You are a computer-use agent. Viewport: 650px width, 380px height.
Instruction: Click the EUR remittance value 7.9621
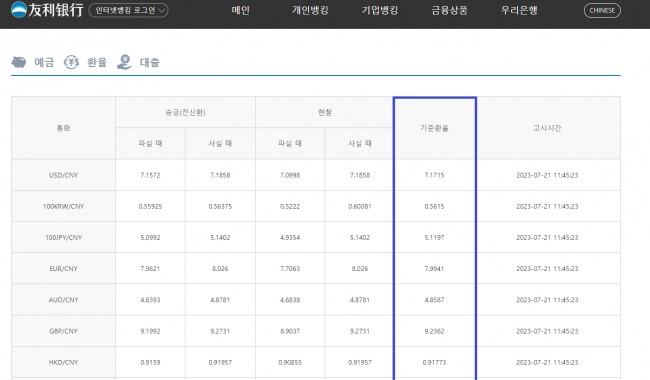(150, 269)
